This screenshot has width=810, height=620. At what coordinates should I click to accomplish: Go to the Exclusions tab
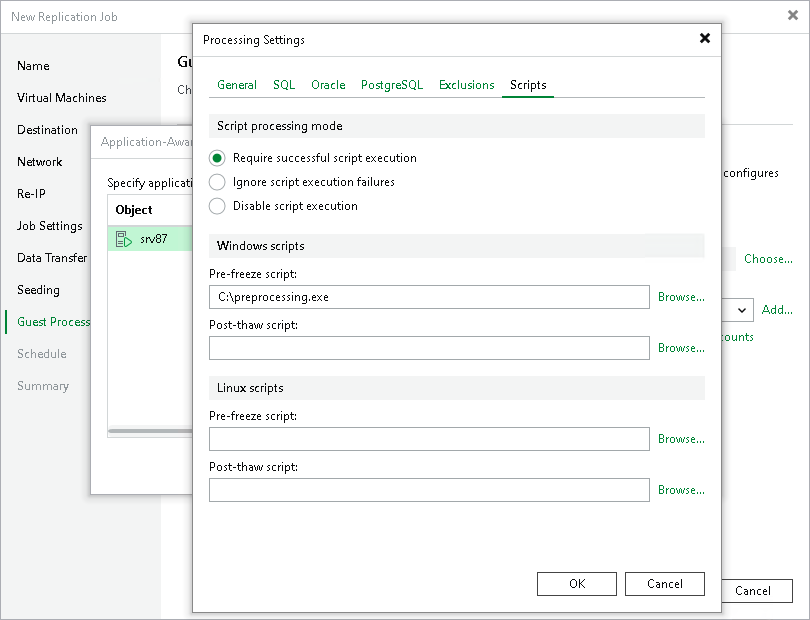tap(466, 85)
